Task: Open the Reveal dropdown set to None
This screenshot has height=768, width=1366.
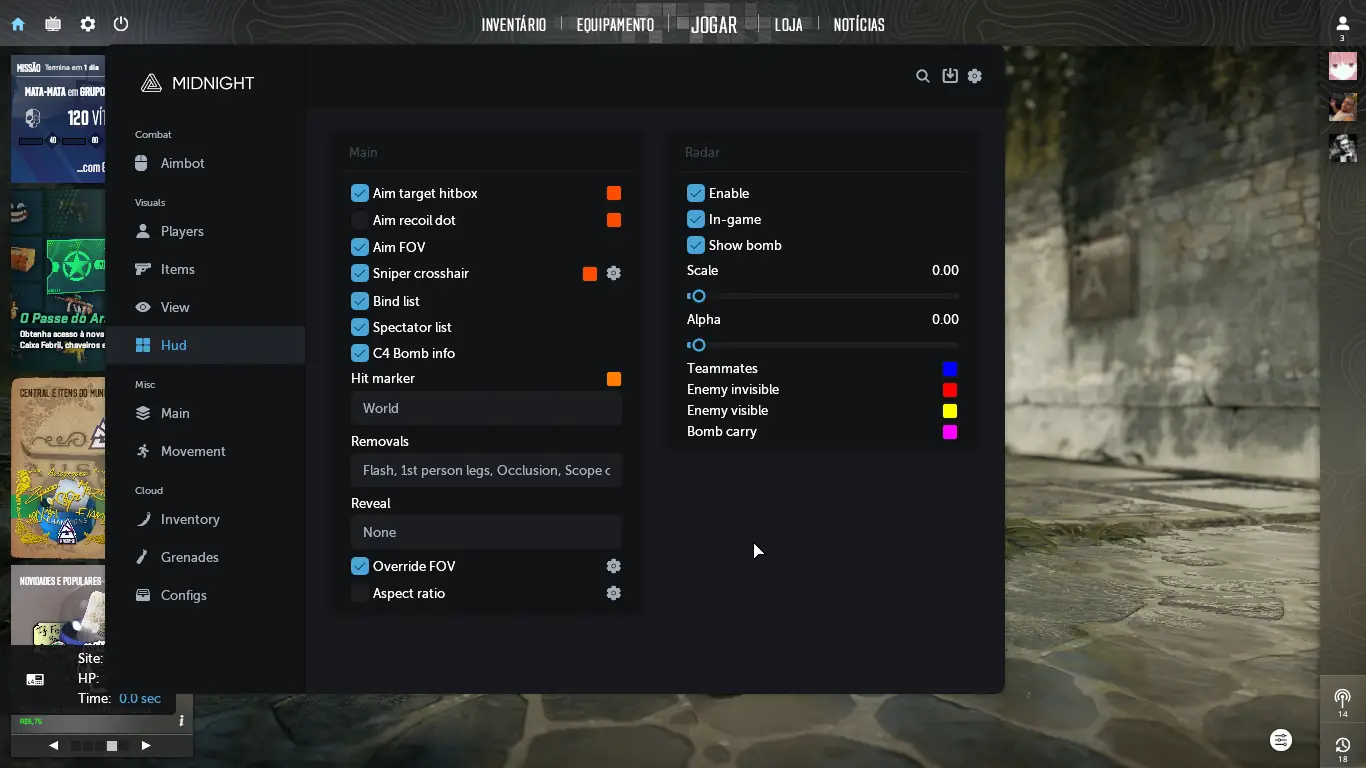Action: click(486, 532)
